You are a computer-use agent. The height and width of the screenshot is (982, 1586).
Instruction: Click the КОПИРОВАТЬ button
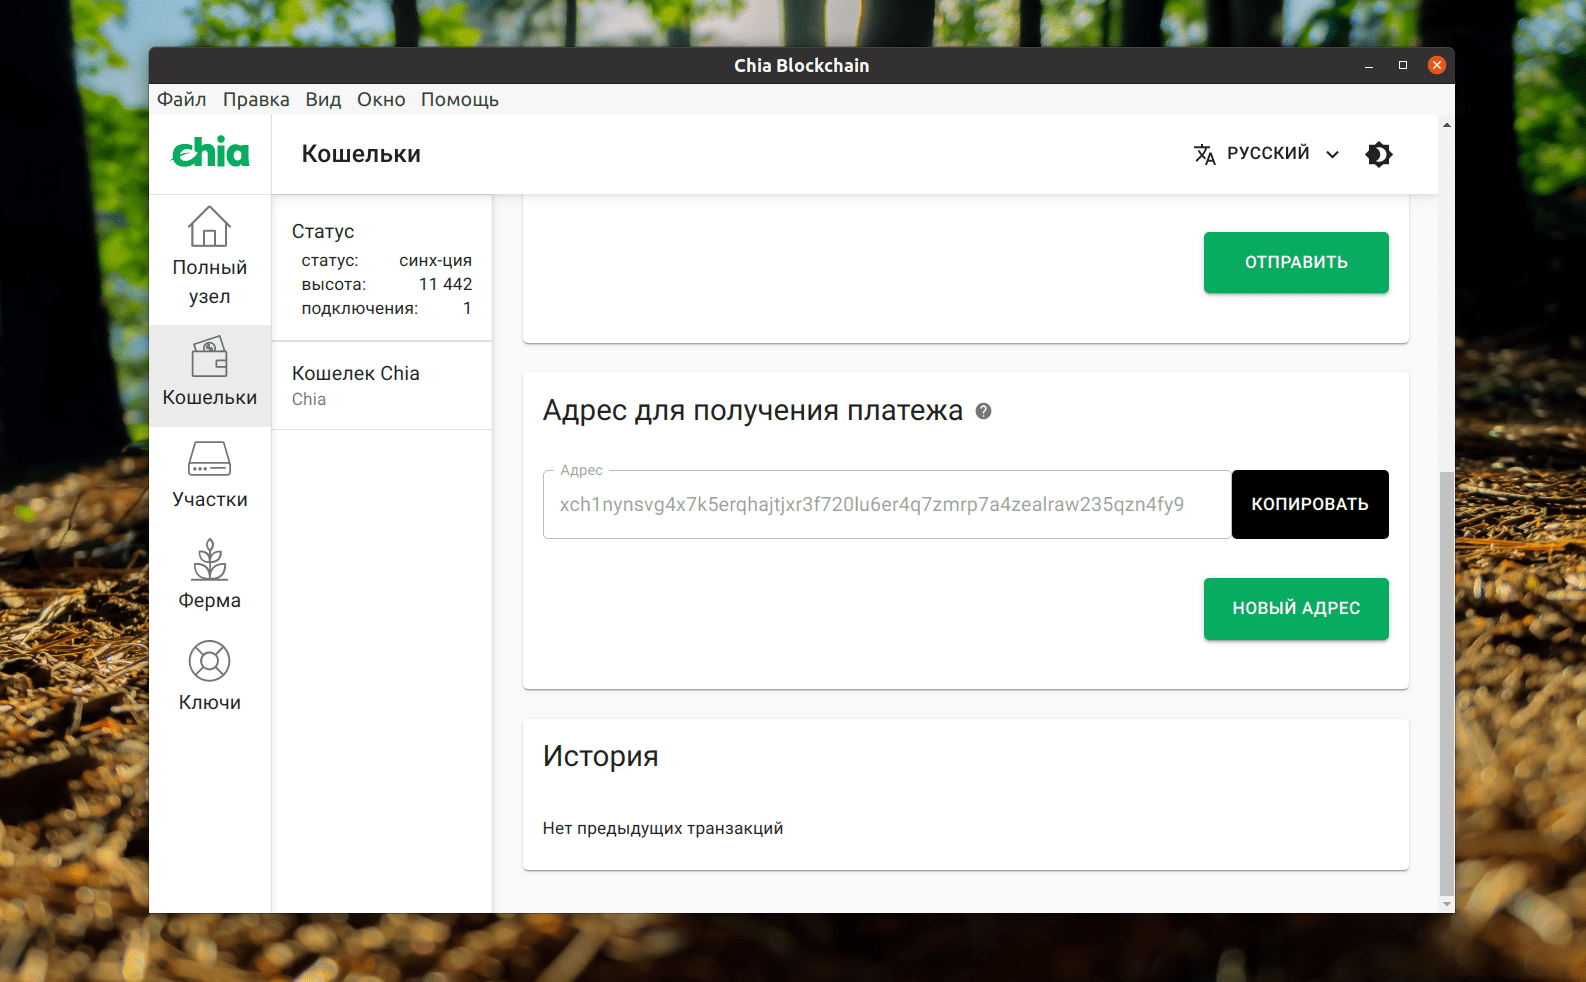coord(1310,504)
